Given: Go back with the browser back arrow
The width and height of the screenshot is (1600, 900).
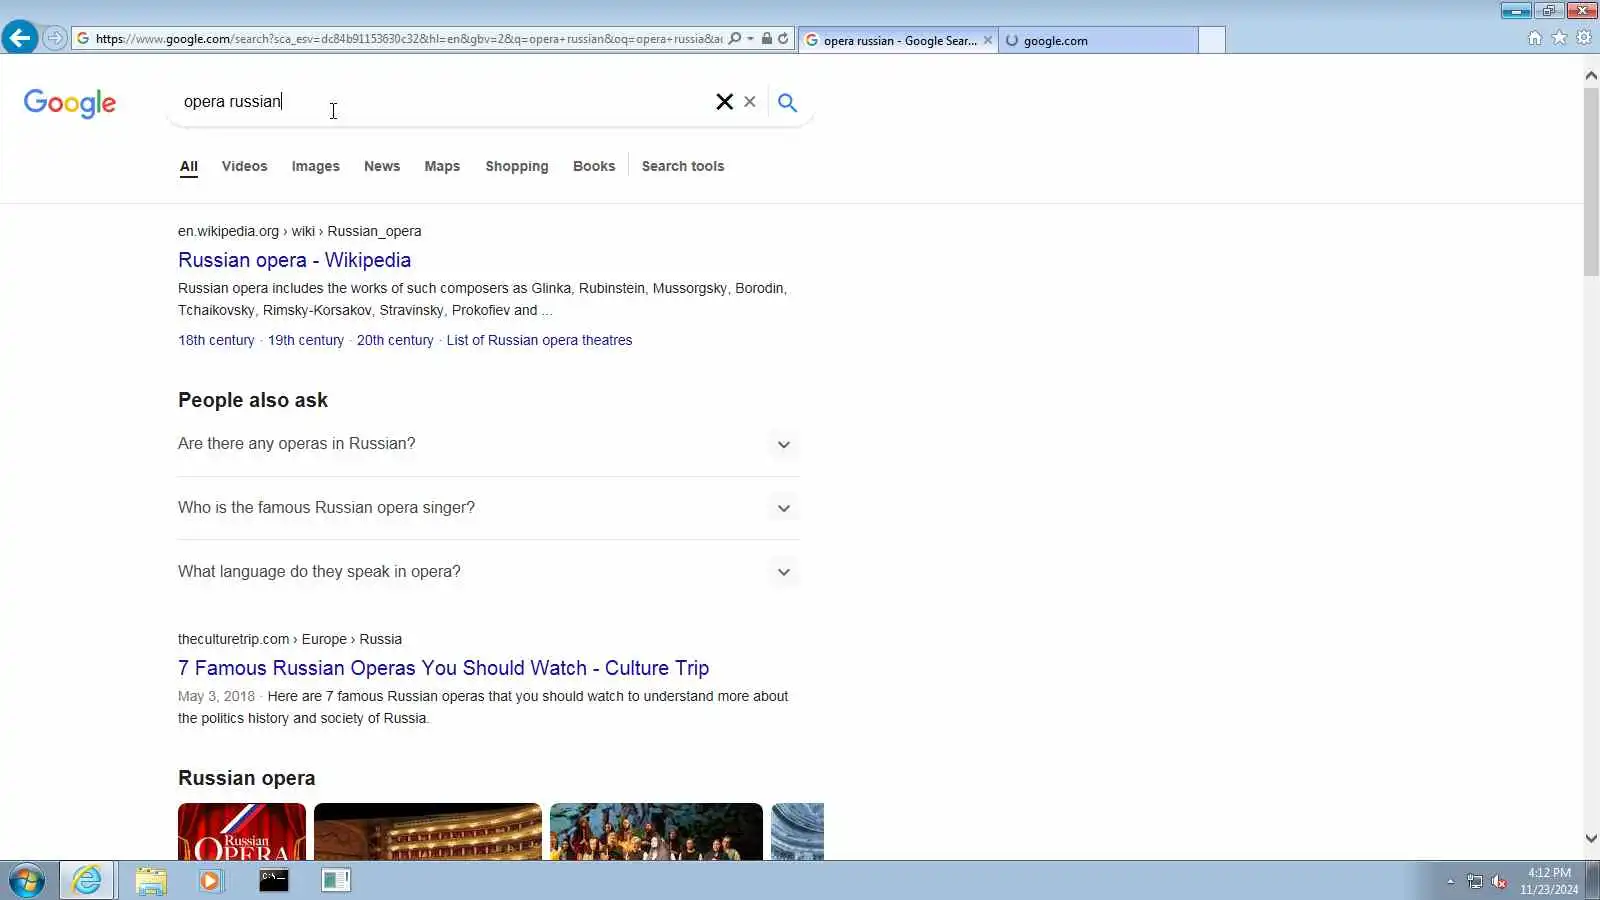Looking at the screenshot, I should point(19,38).
